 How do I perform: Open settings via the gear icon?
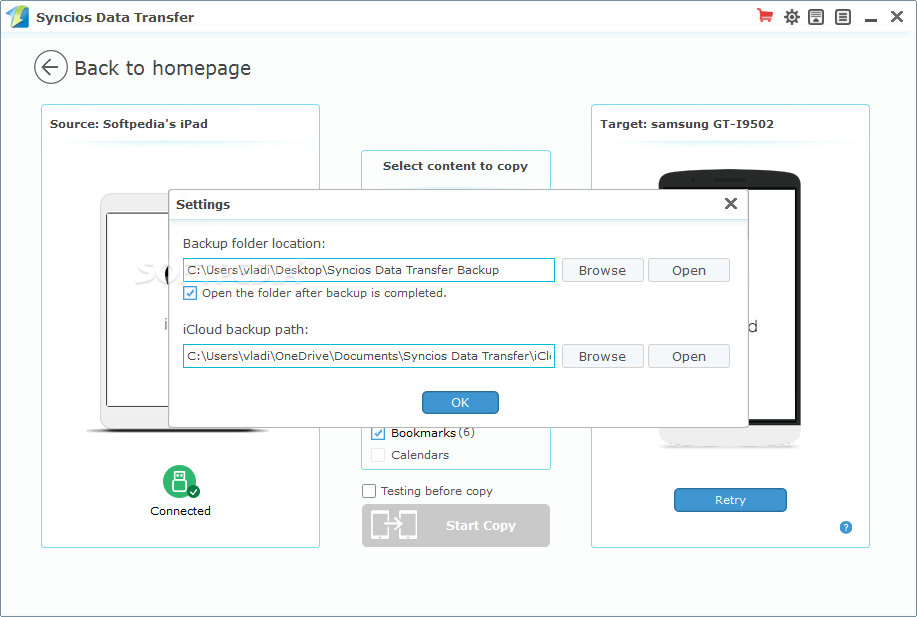tap(791, 17)
